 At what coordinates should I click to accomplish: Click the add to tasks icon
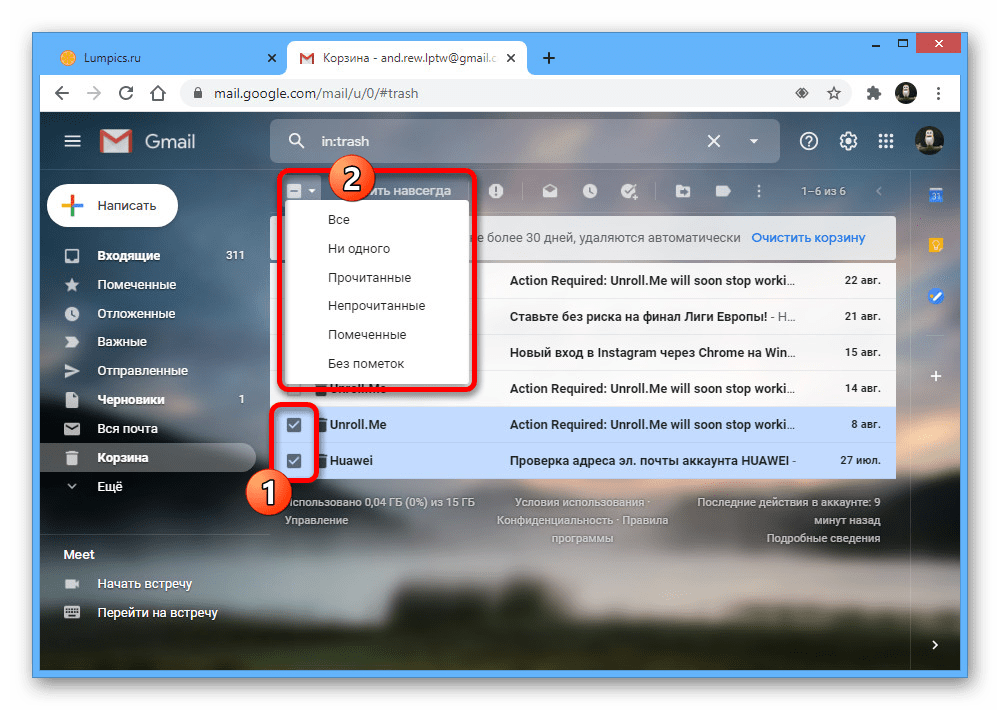tap(629, 191)
